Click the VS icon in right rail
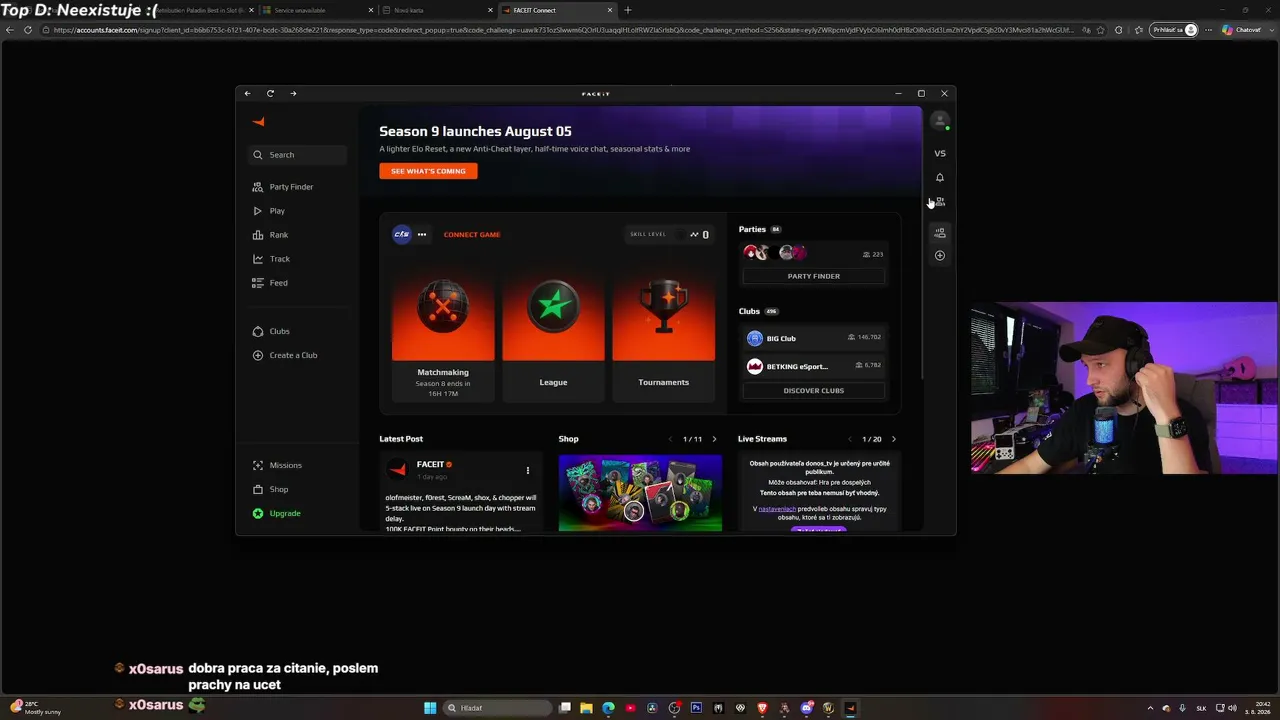The width and height of the screenshot is (1280, 720). tap(940, 154)
